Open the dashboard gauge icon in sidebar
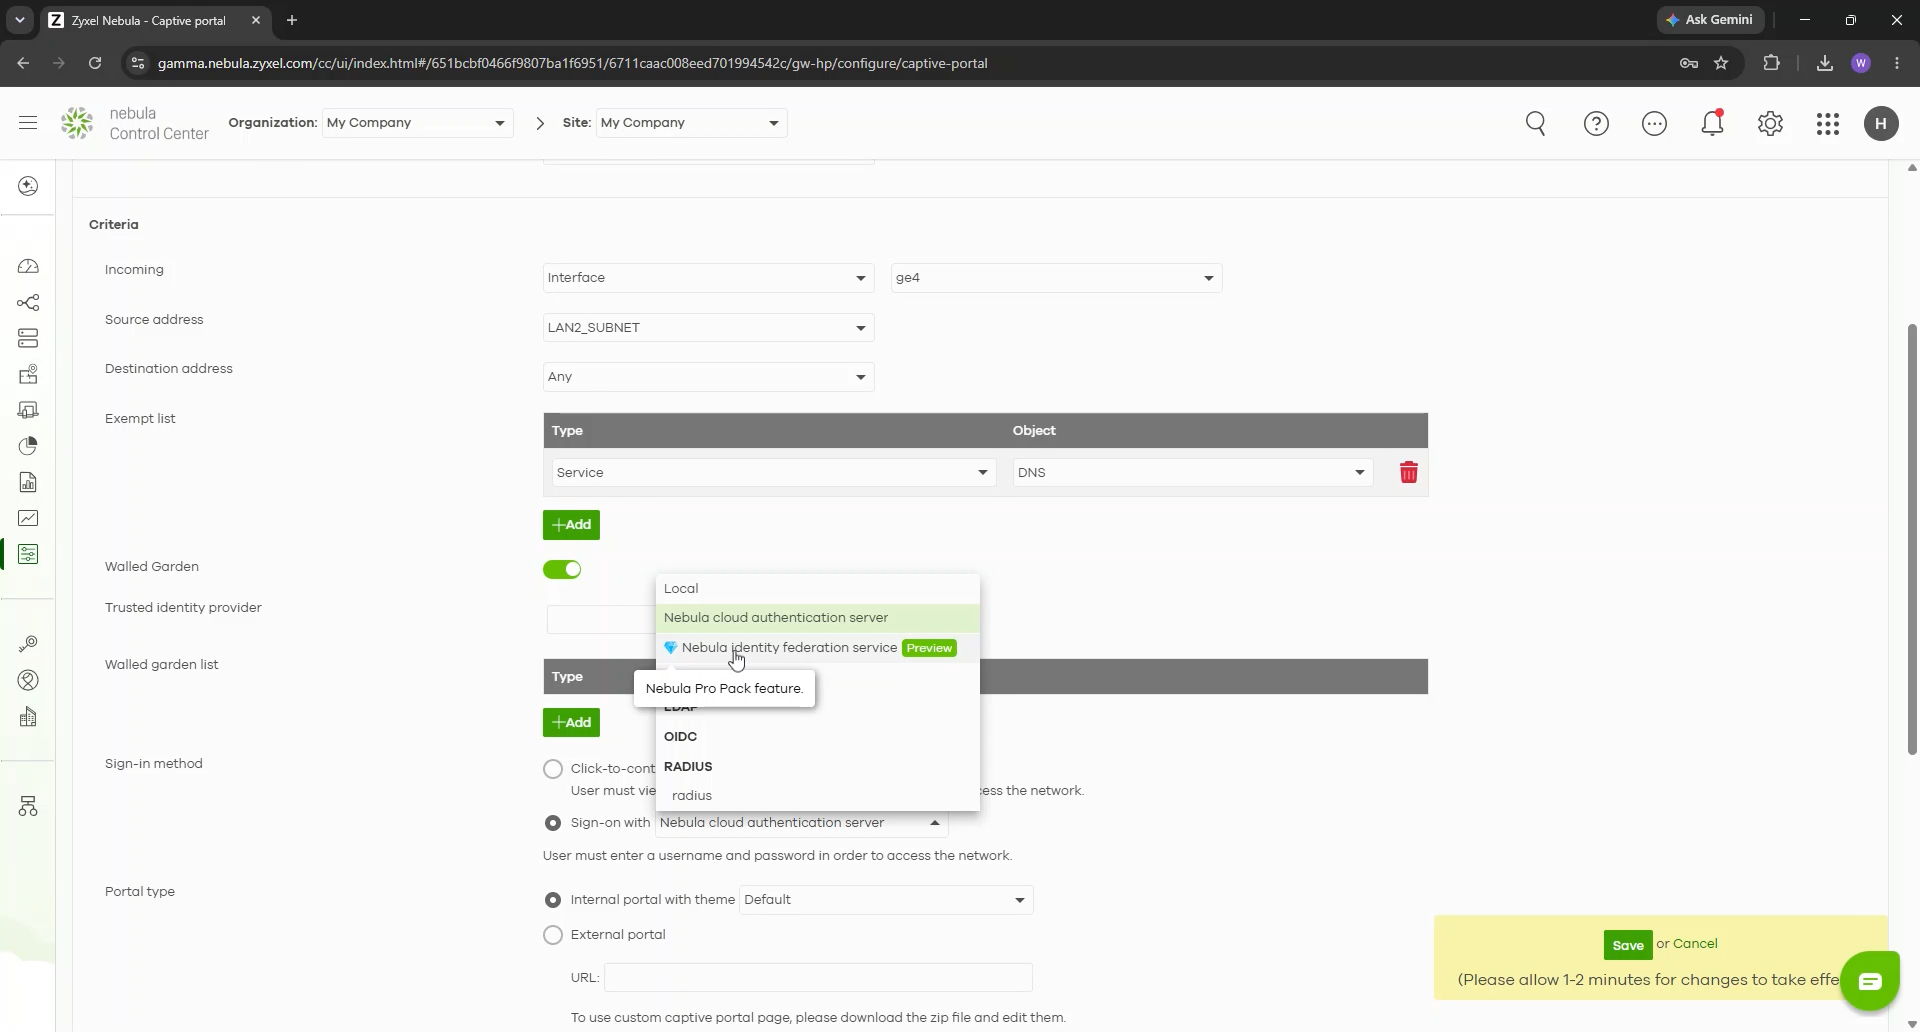This screenshot has width=1920, height=1032. (28, 266)
